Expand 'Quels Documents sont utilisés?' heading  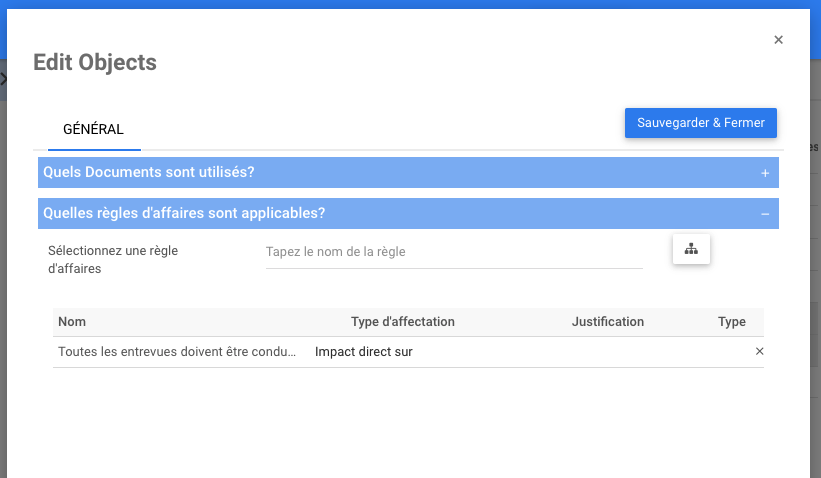pos(149,173)
